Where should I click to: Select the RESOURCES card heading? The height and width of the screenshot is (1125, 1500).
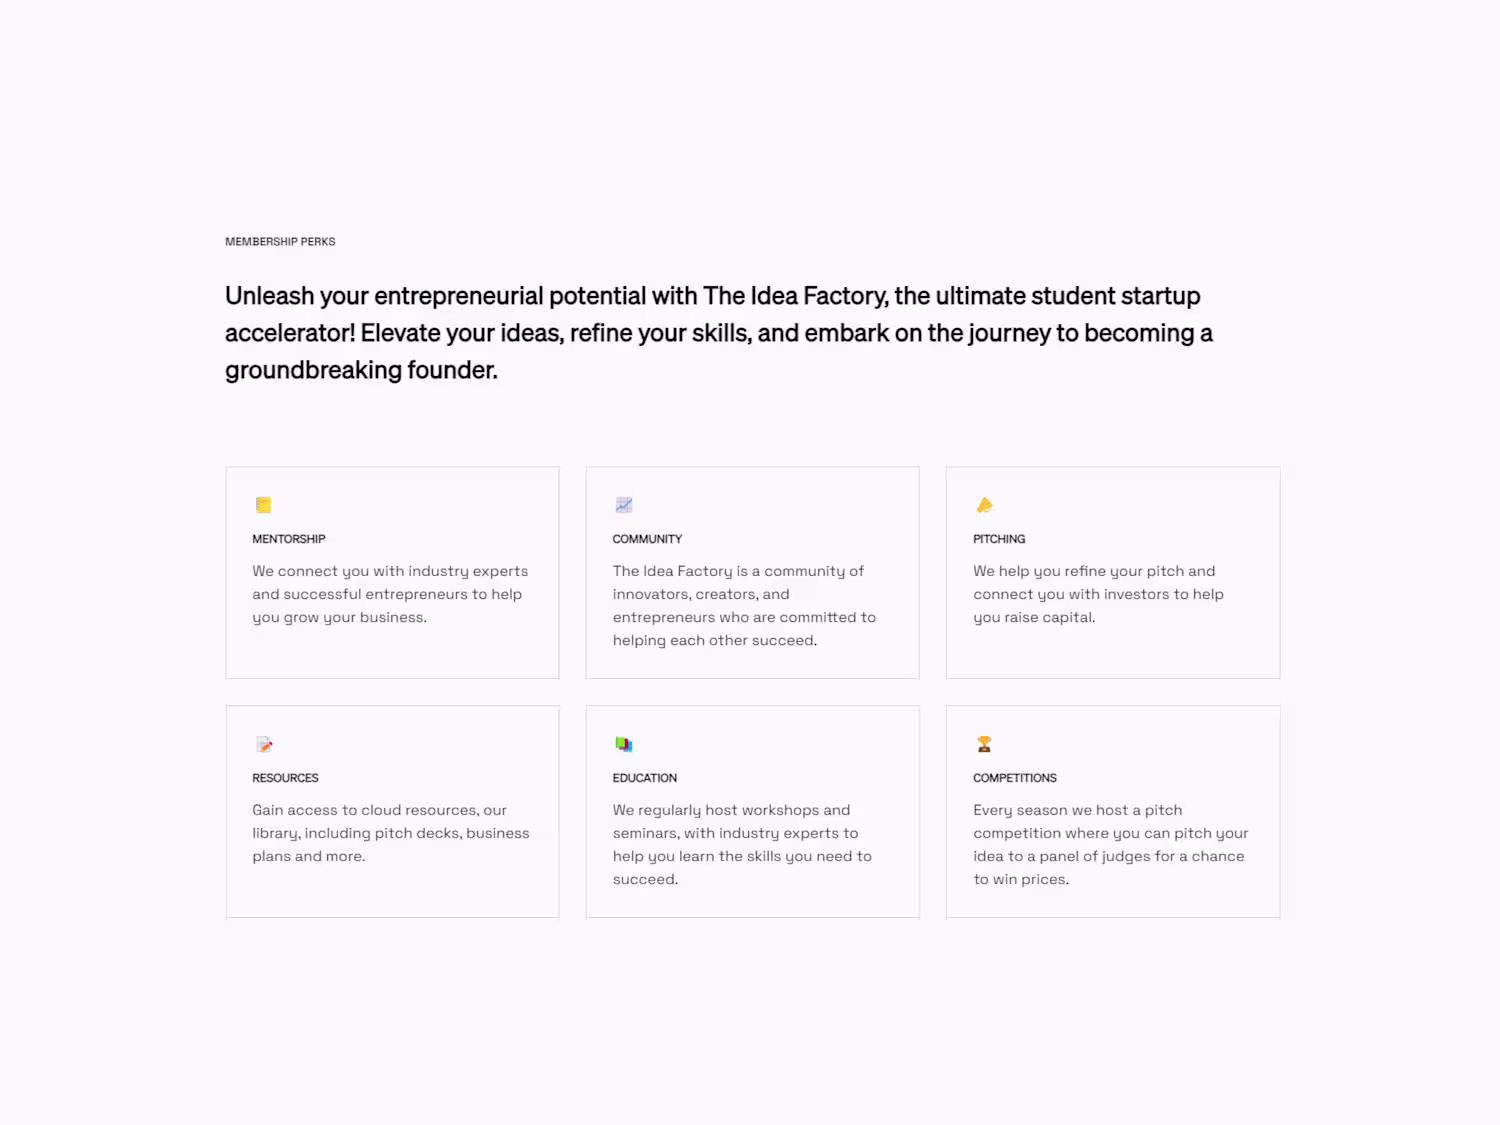[x=285, y=778]
